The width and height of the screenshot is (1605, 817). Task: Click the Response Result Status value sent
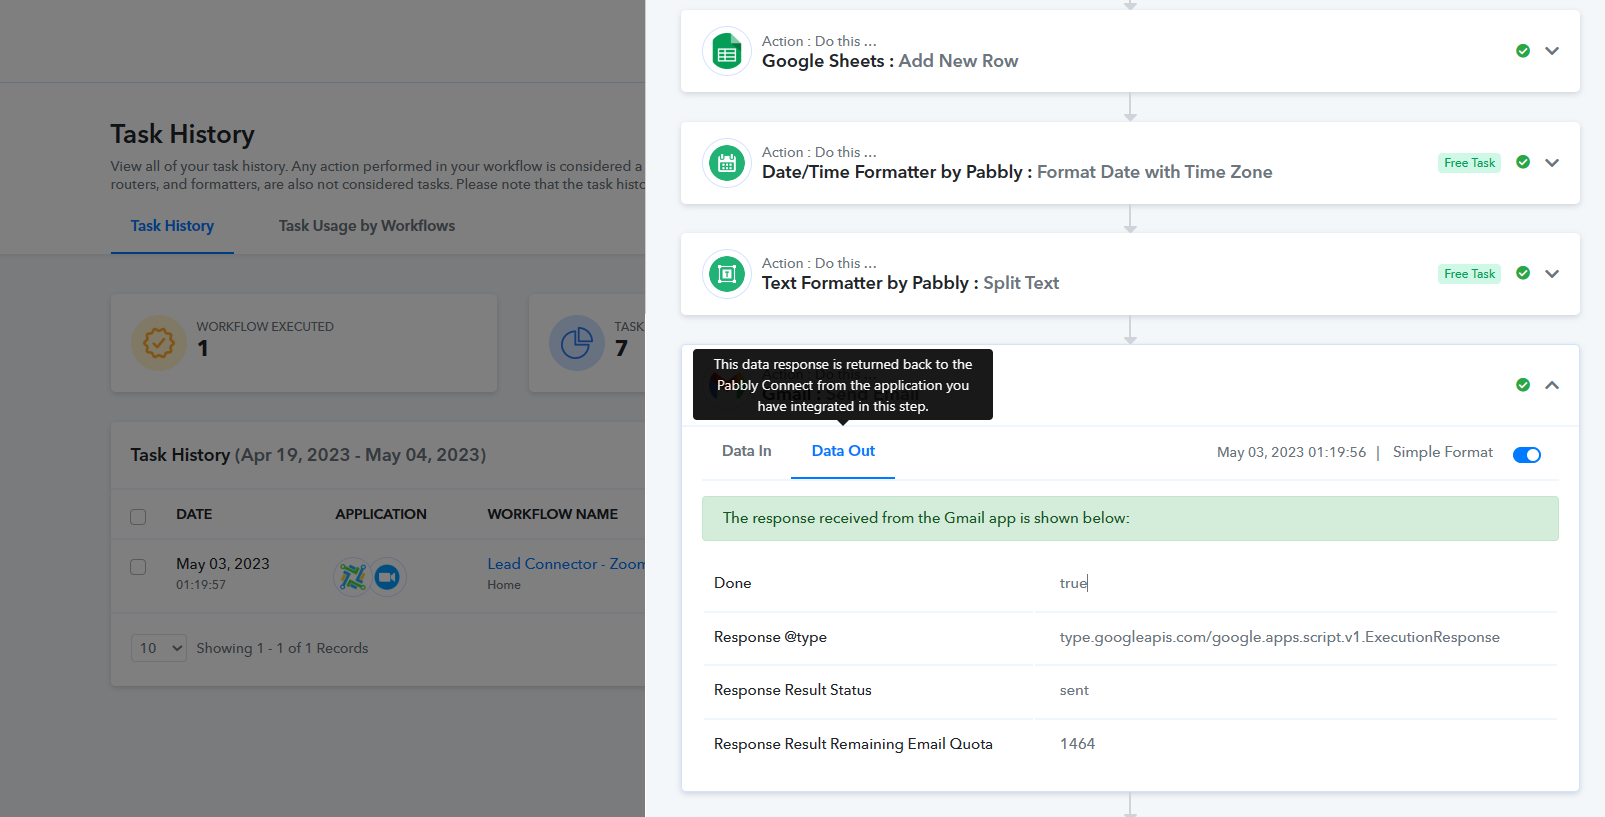1074,690
